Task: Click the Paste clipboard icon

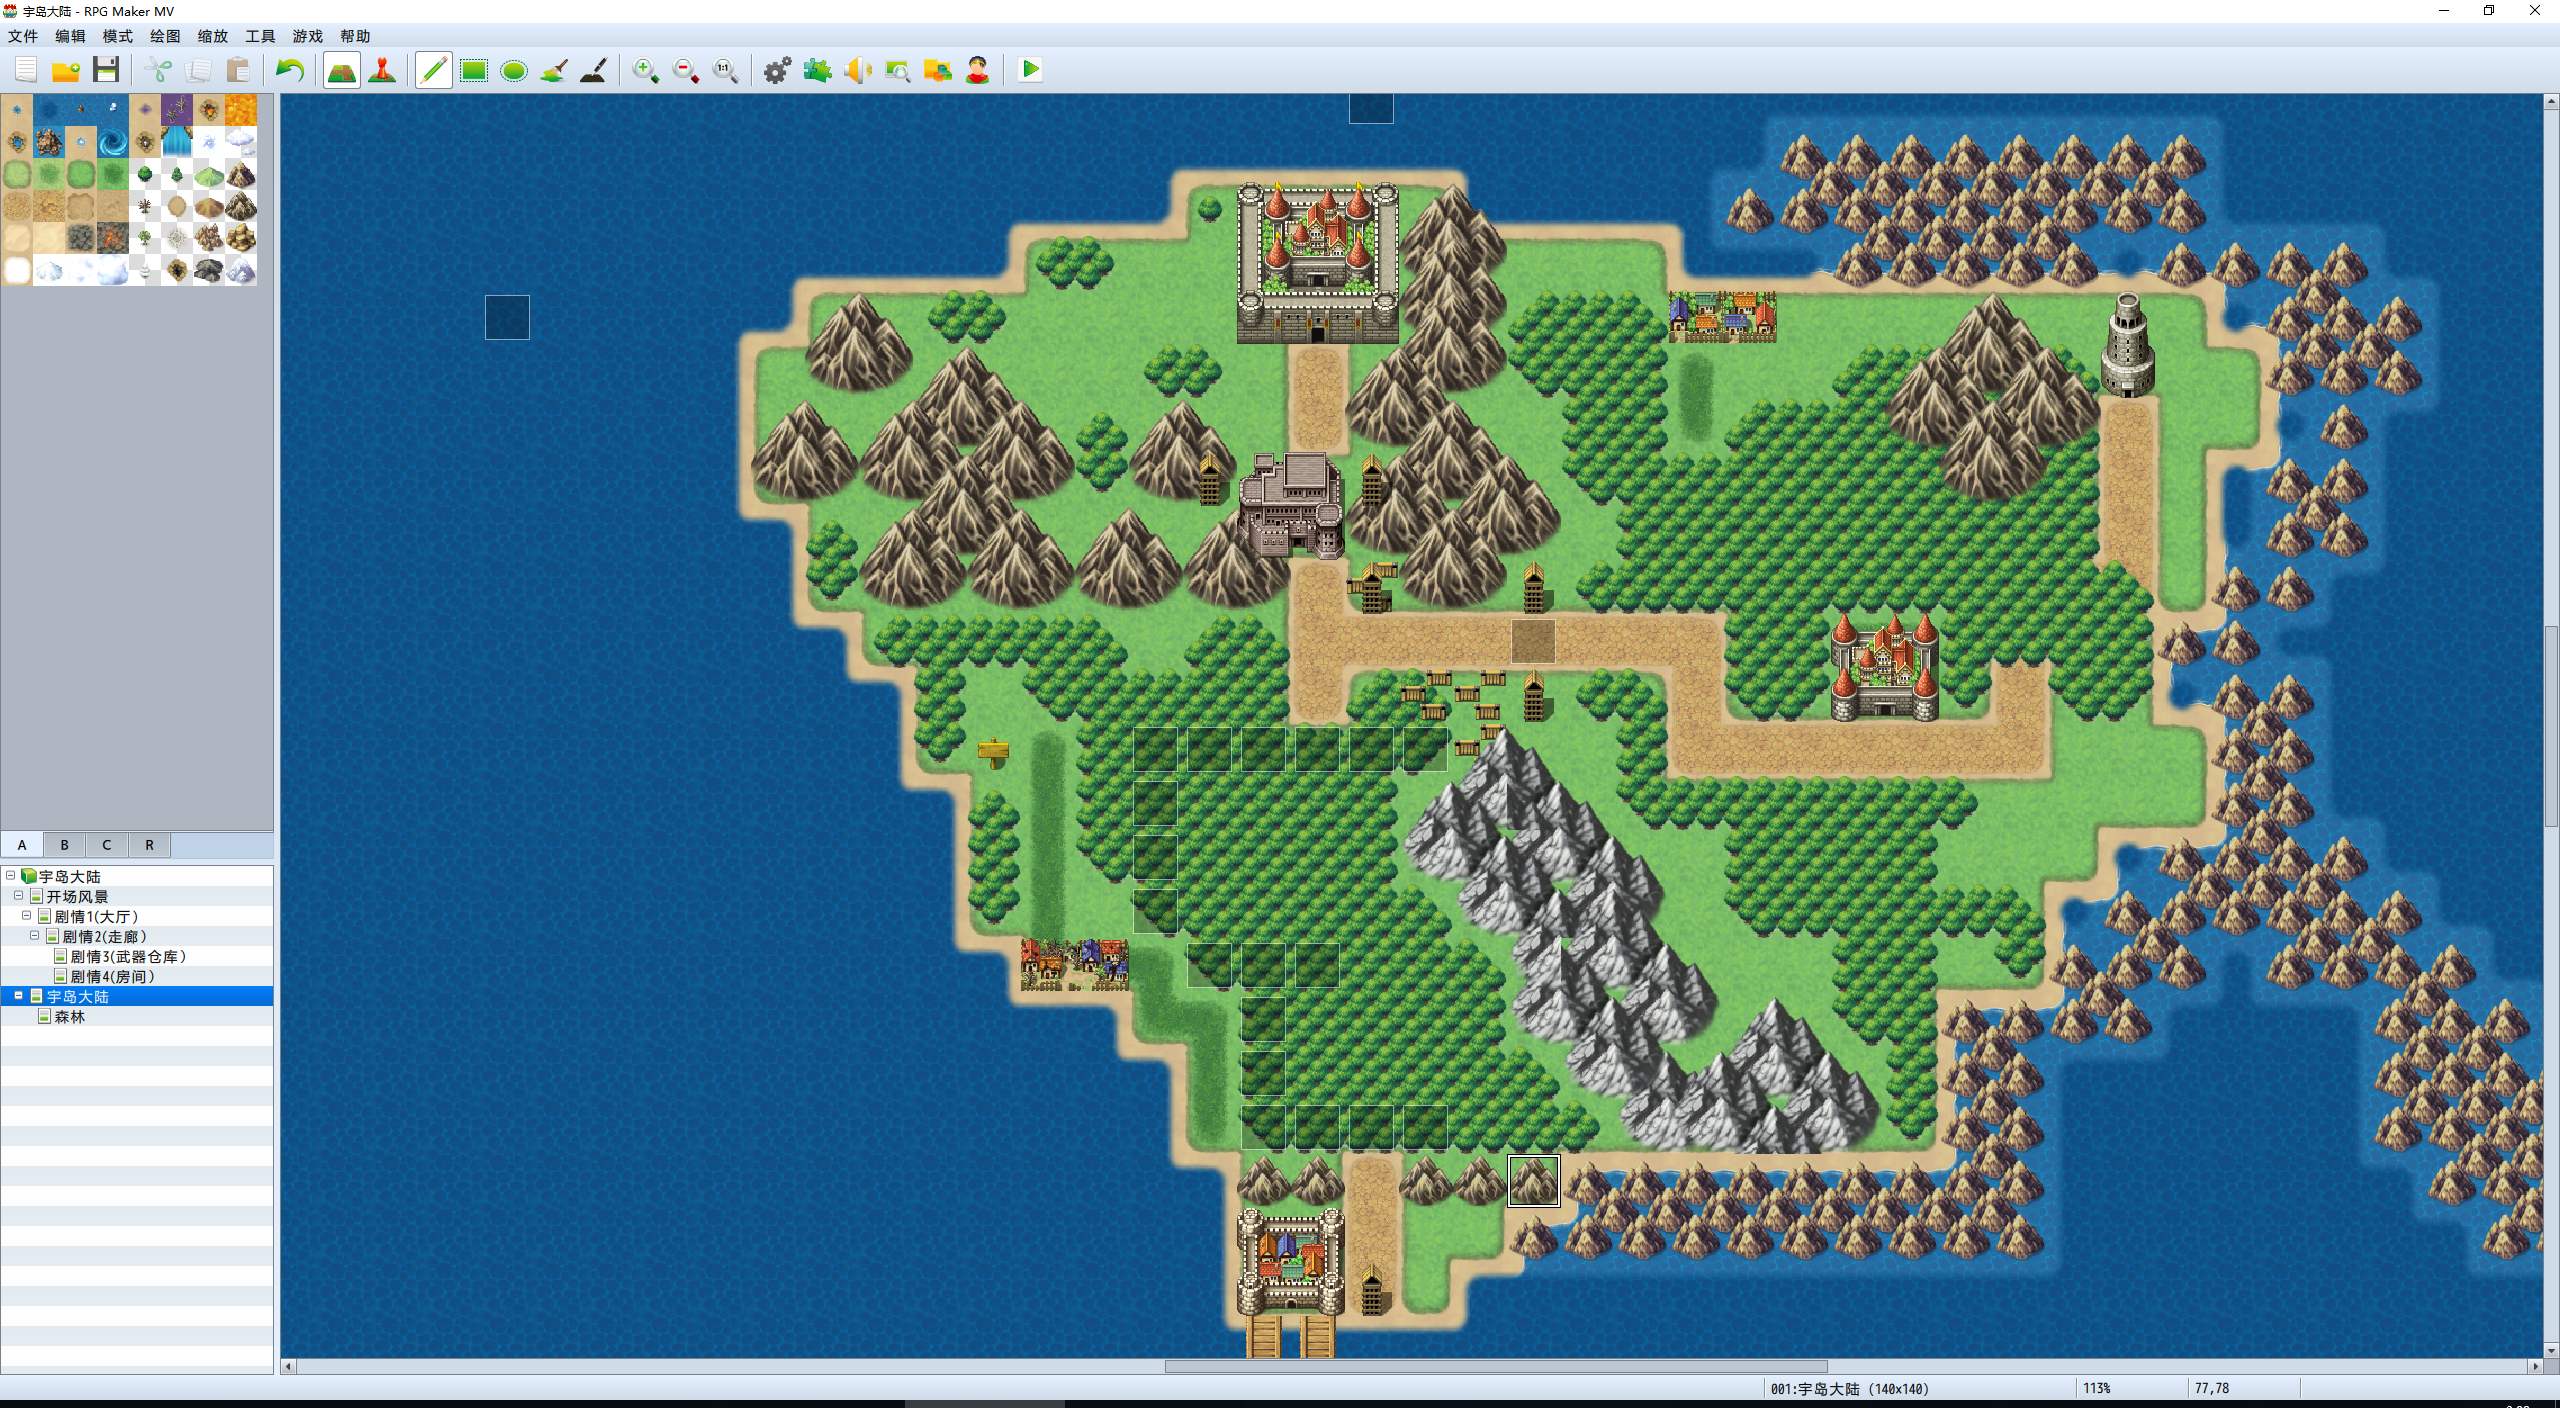Action: (x=238, y=70)
